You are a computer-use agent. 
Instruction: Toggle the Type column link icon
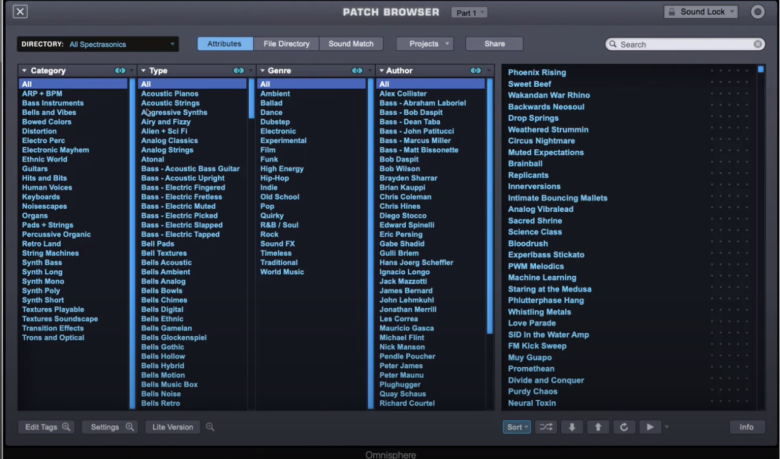point(239,71)
